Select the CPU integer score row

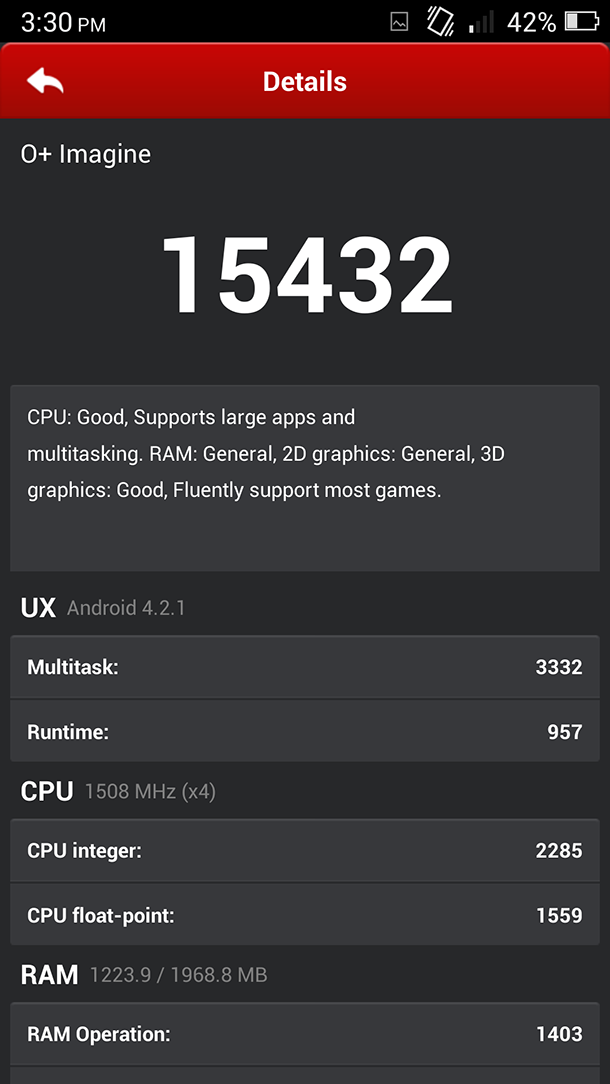pos(305,851)
